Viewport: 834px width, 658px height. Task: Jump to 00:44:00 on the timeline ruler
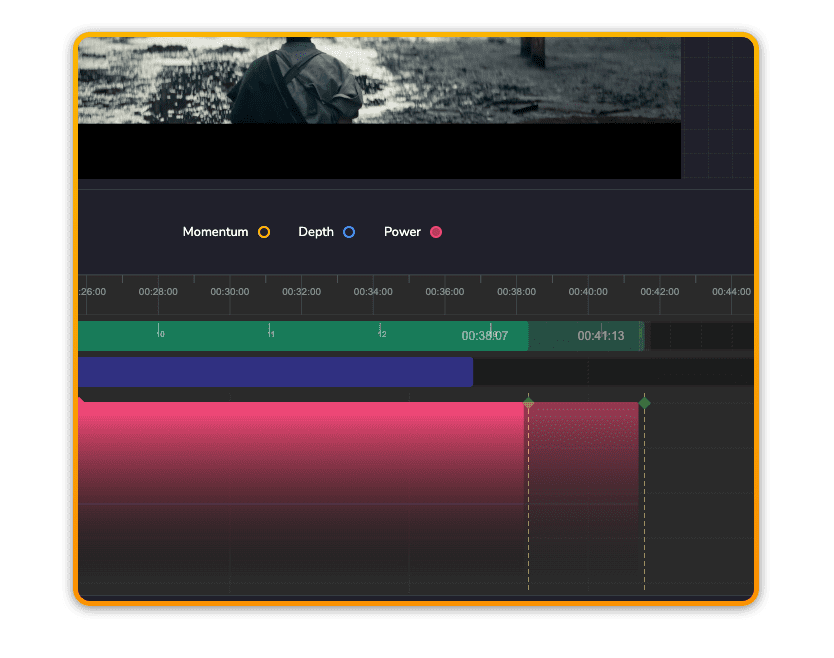click(731, 292)
